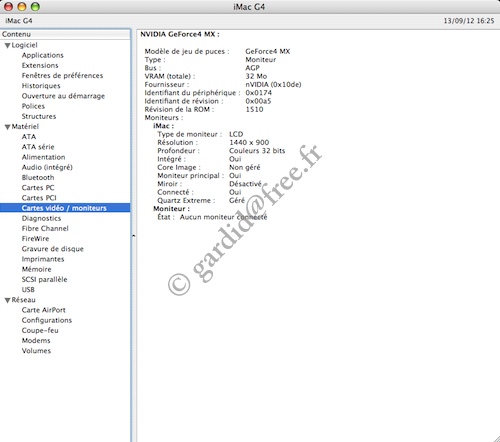
Task: Minimize the iMac G4 window
Action: pos(22,6)
